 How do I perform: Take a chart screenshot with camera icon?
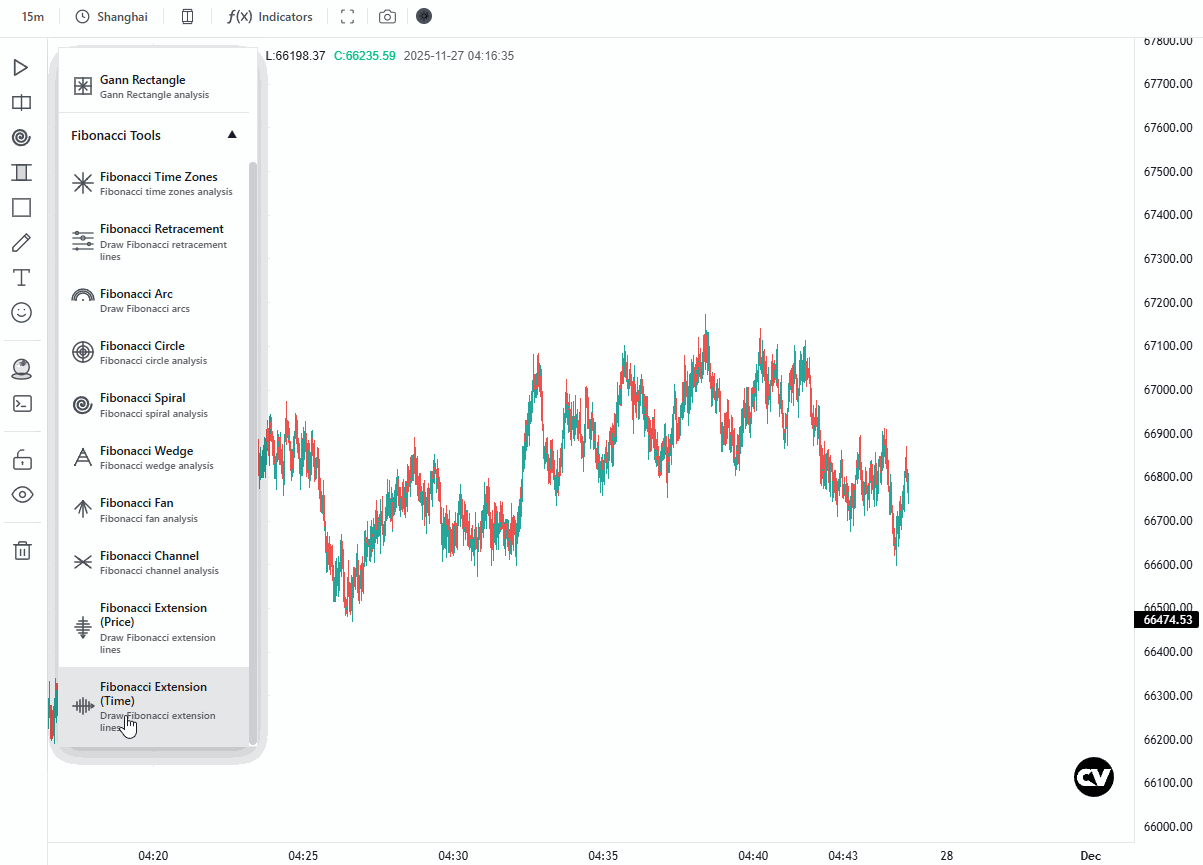[387, 17]
